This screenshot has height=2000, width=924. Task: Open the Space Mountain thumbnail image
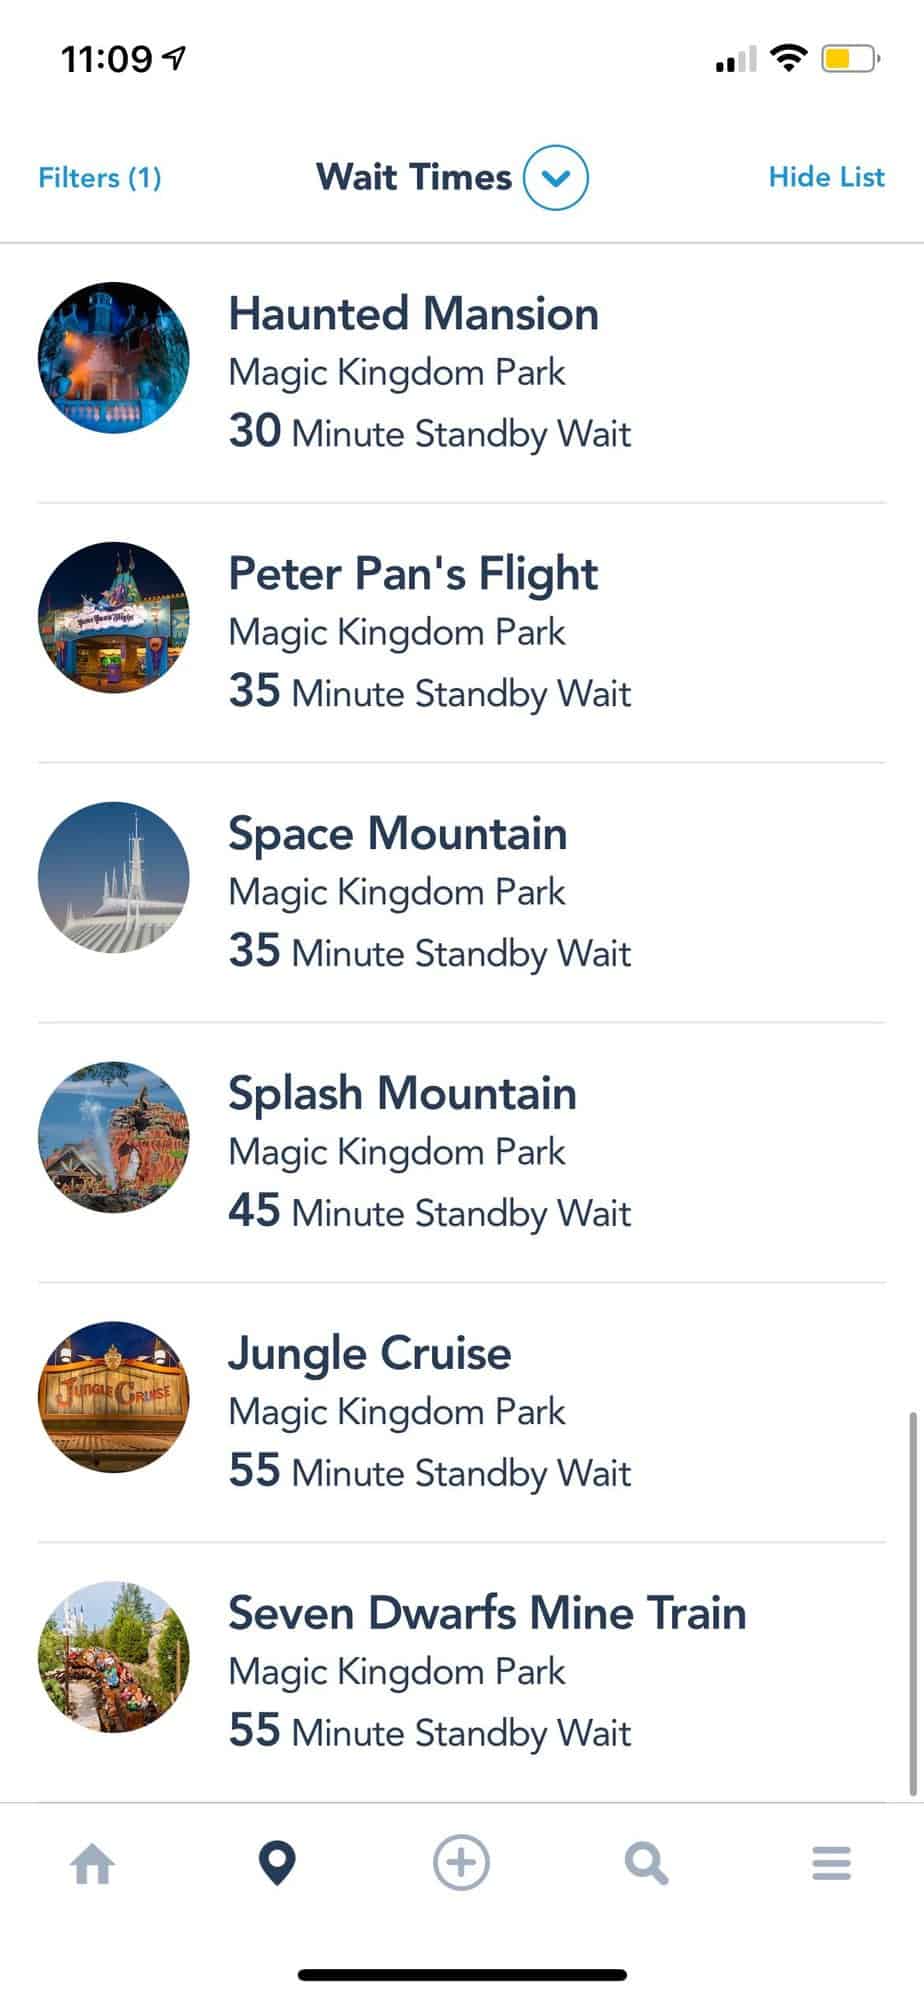(114, 877)
